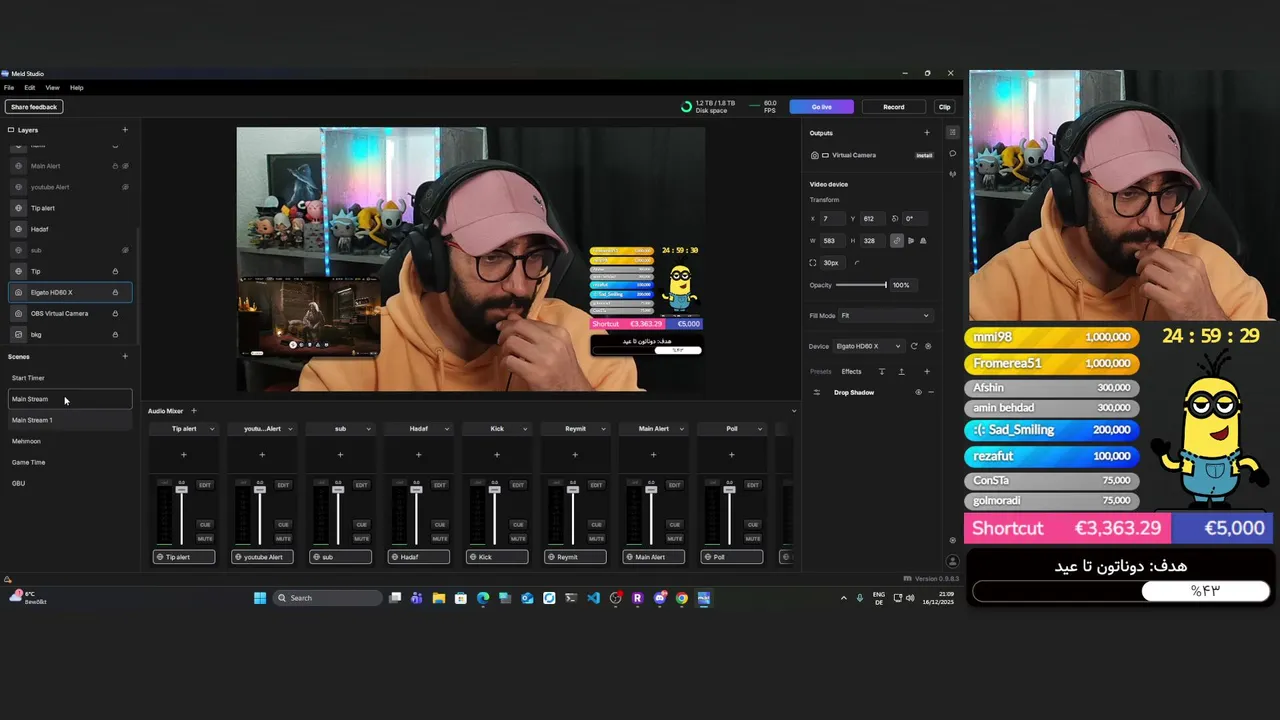Add a new scene with the Scenes plus icon
1280x720 pixels.
coord(125,357)
